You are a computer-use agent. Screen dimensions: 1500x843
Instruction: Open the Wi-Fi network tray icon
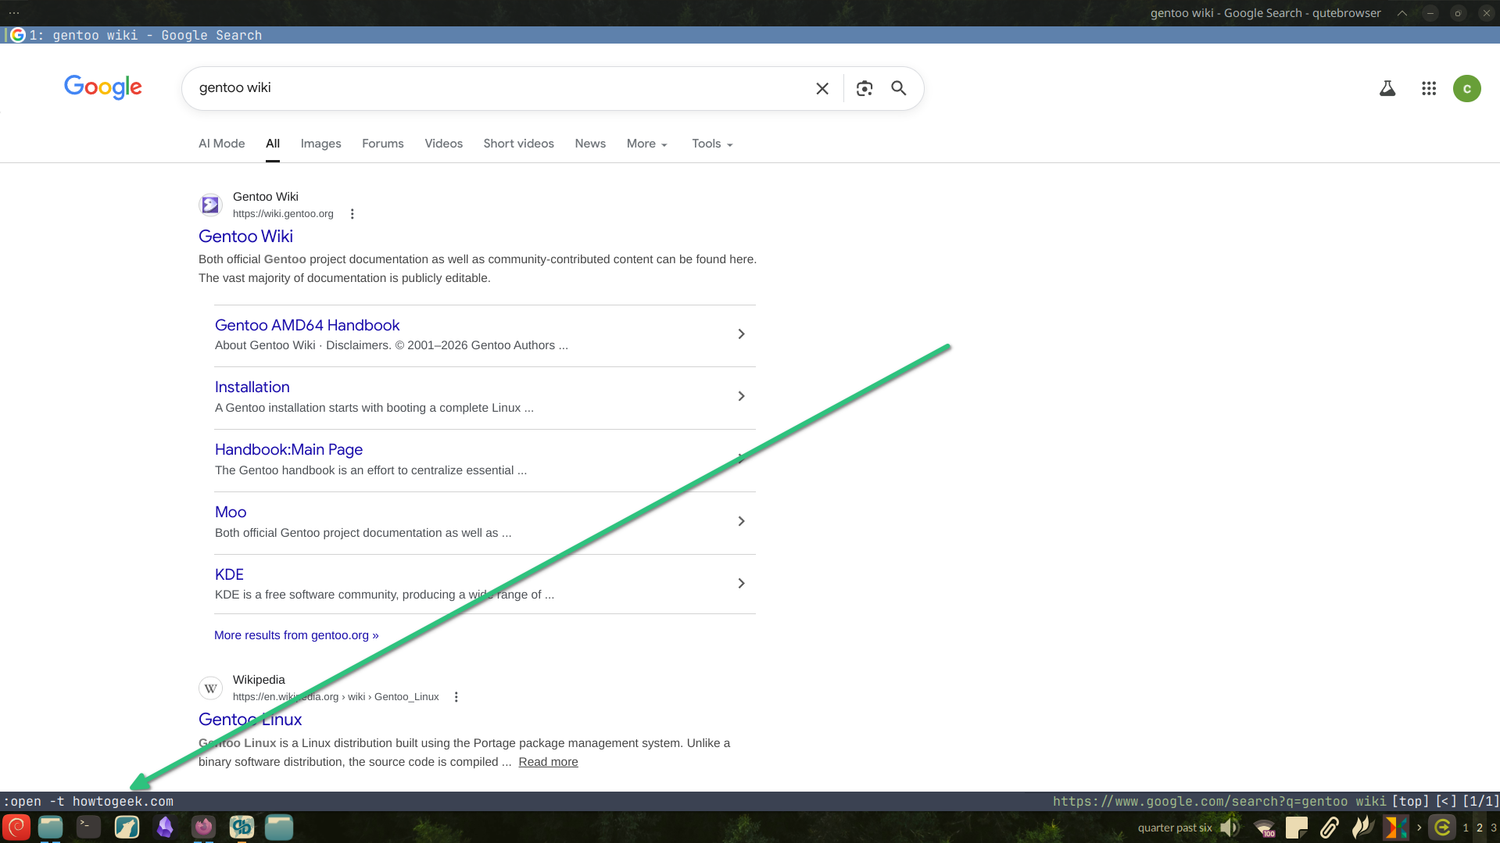coord(1264,828)
